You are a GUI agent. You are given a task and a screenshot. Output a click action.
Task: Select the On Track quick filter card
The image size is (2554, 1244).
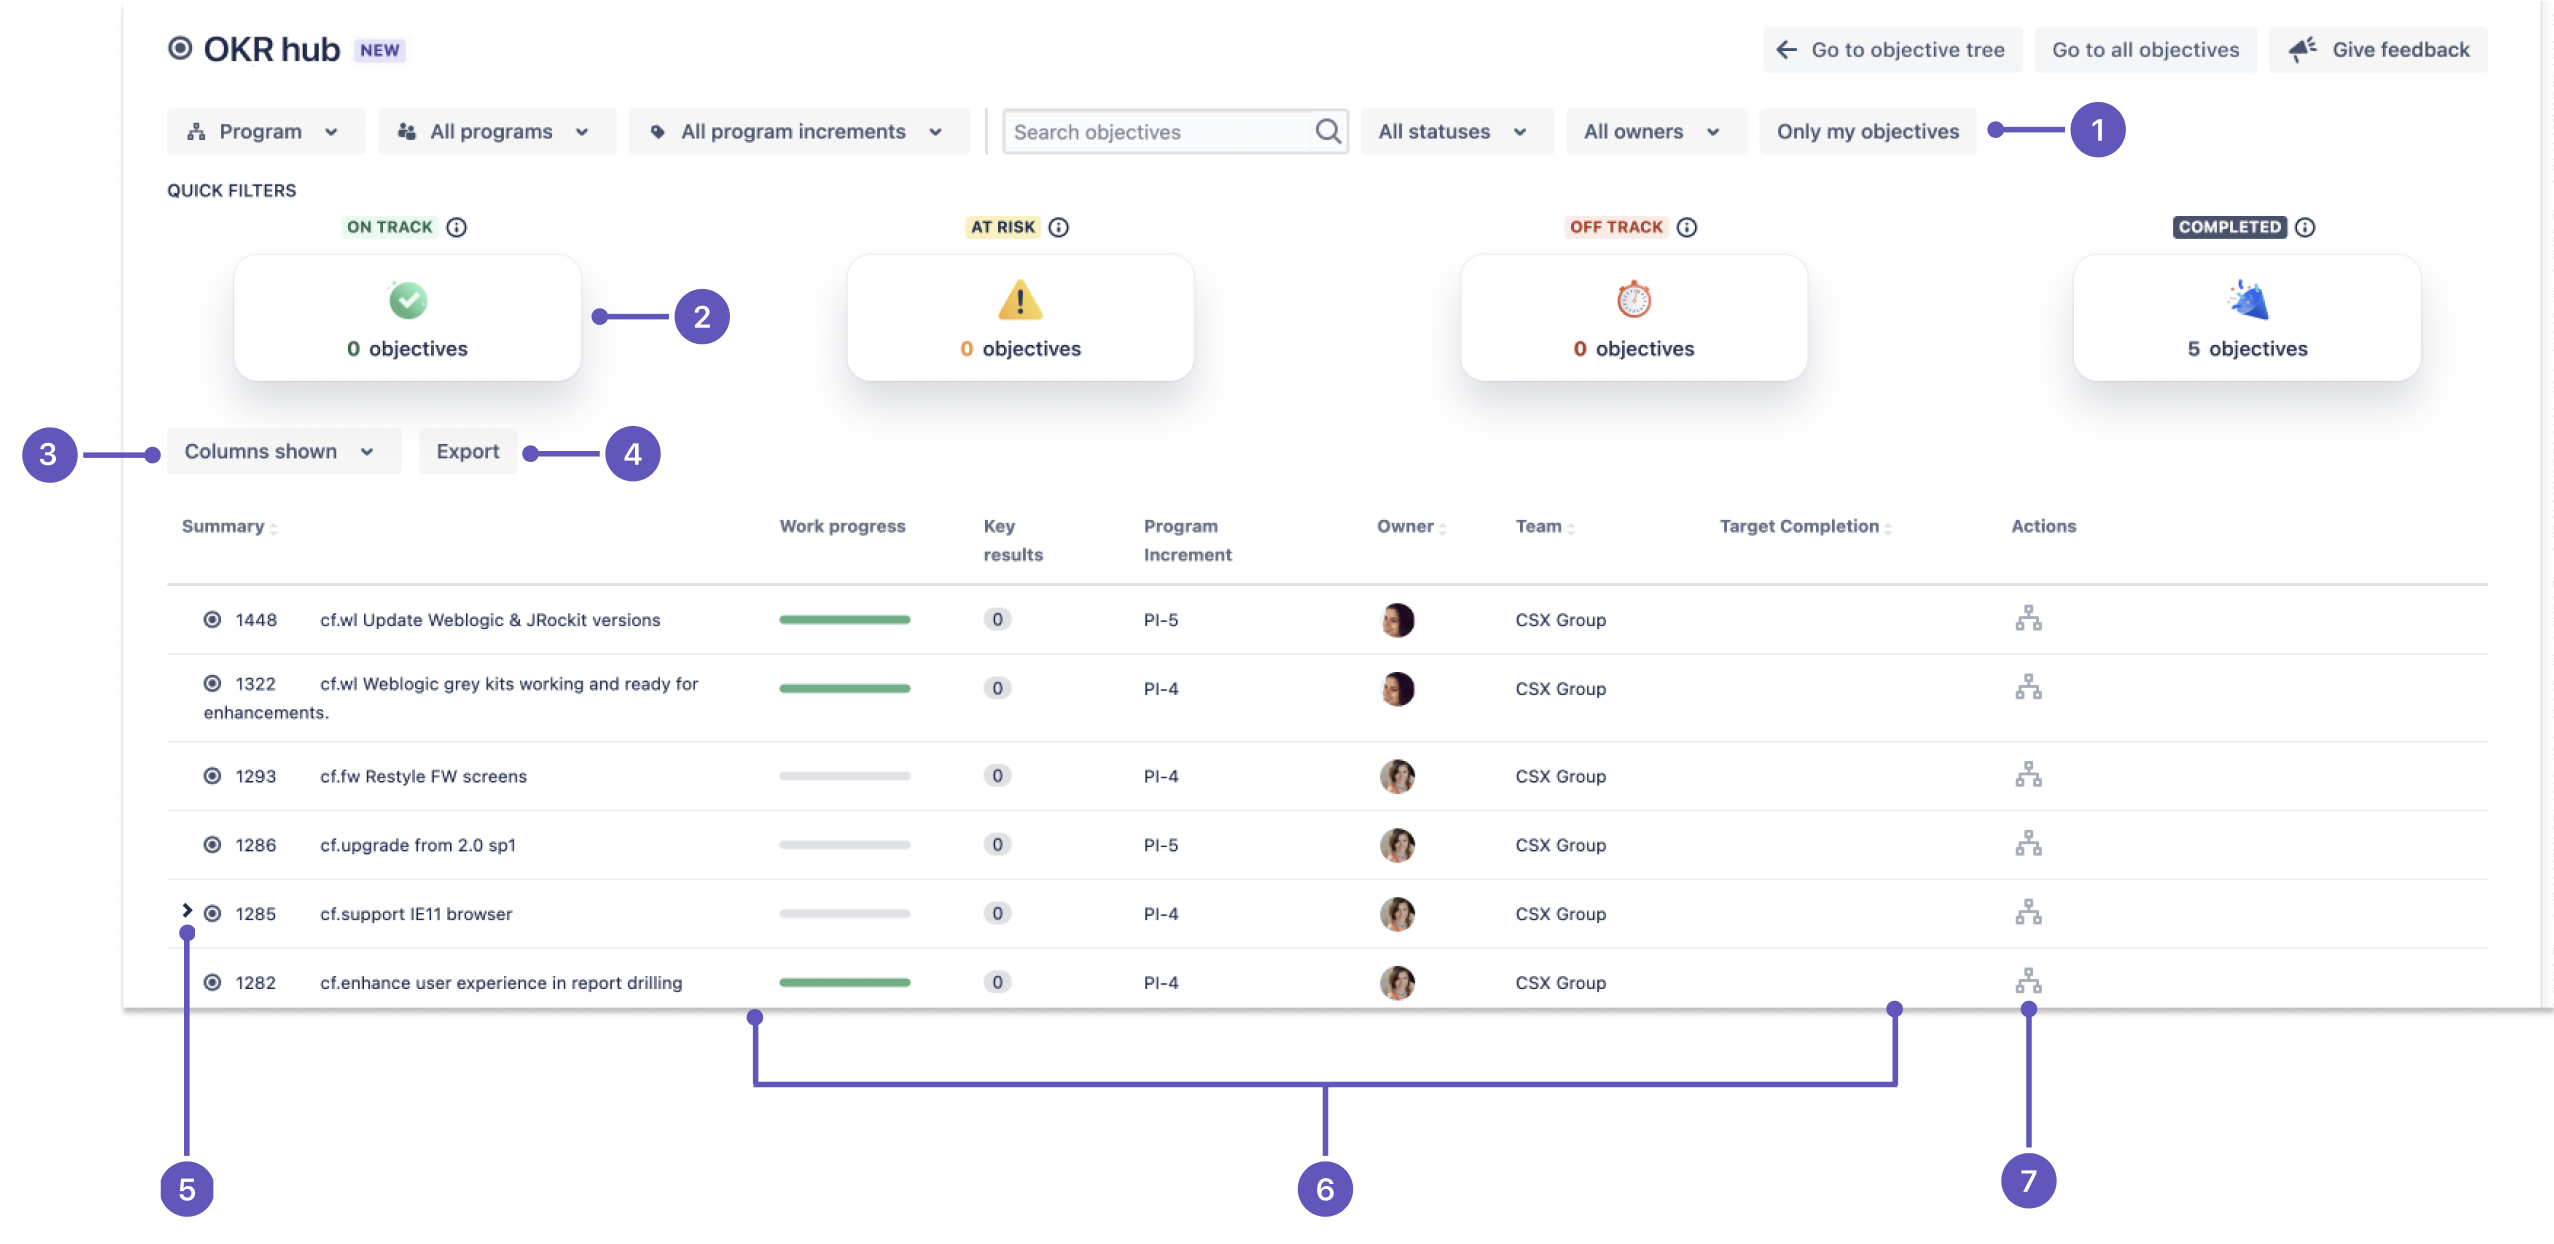point(406,318)
